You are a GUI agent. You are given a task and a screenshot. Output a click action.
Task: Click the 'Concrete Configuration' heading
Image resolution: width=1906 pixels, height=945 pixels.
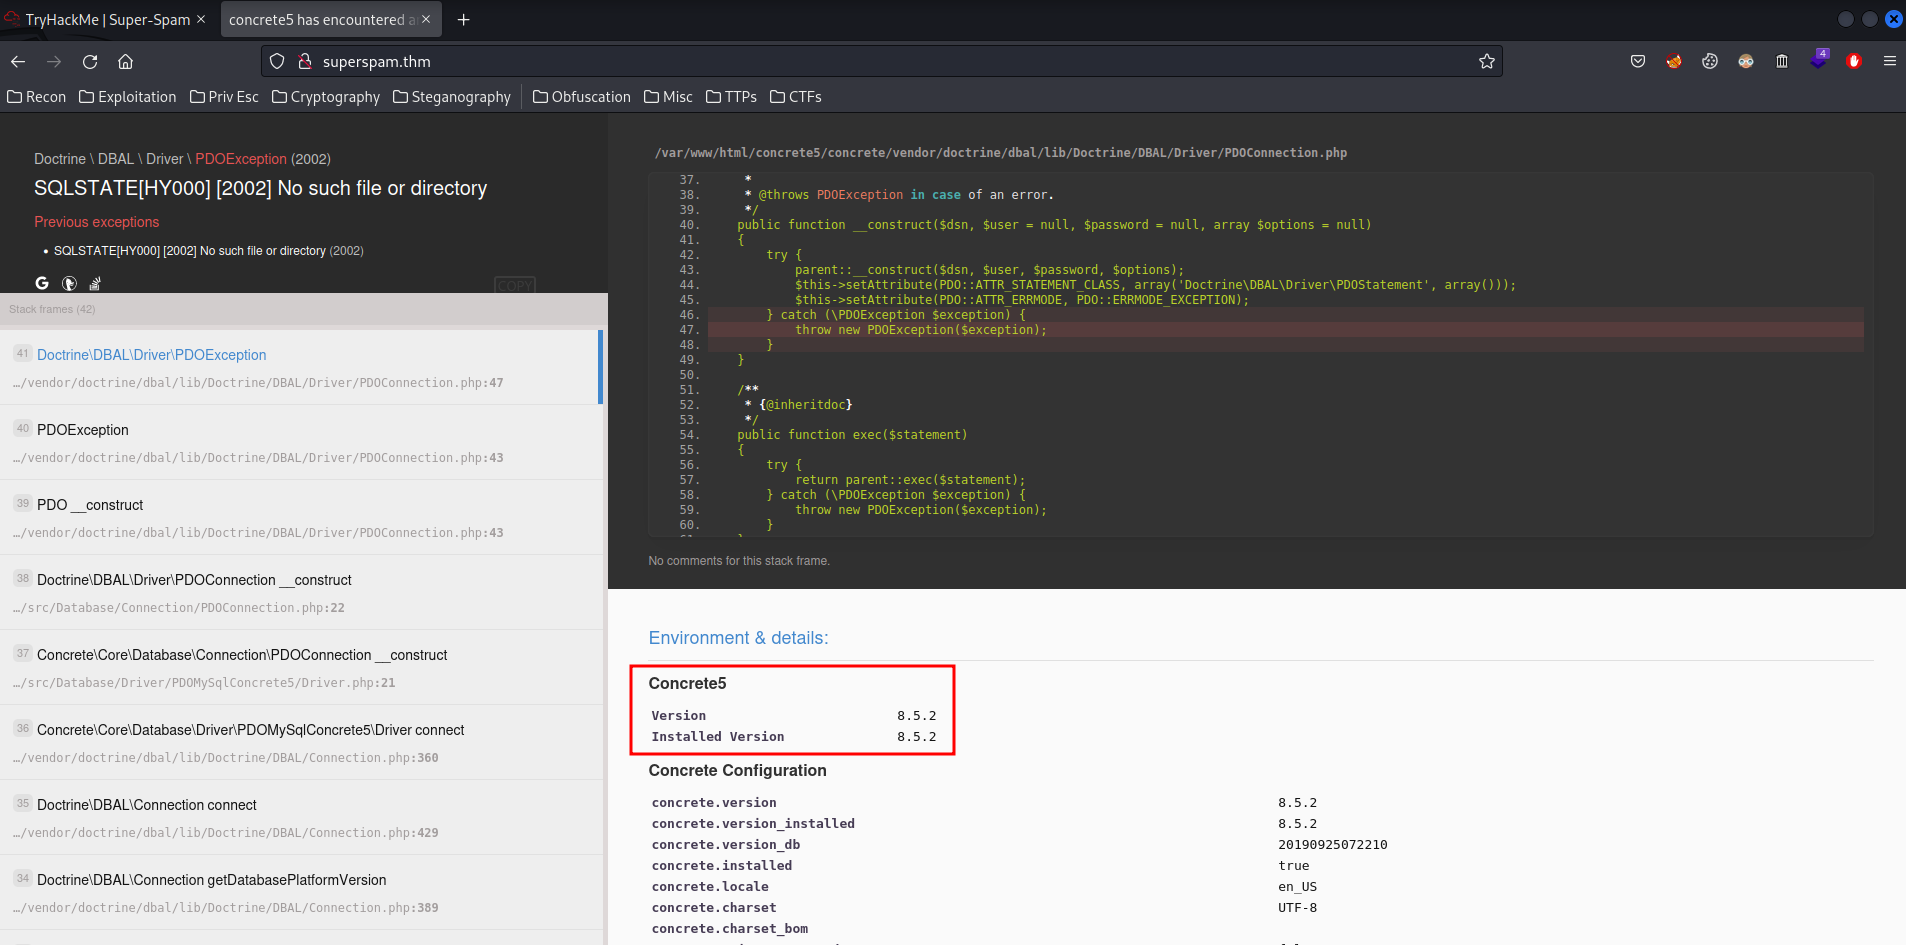pos(737,771)
